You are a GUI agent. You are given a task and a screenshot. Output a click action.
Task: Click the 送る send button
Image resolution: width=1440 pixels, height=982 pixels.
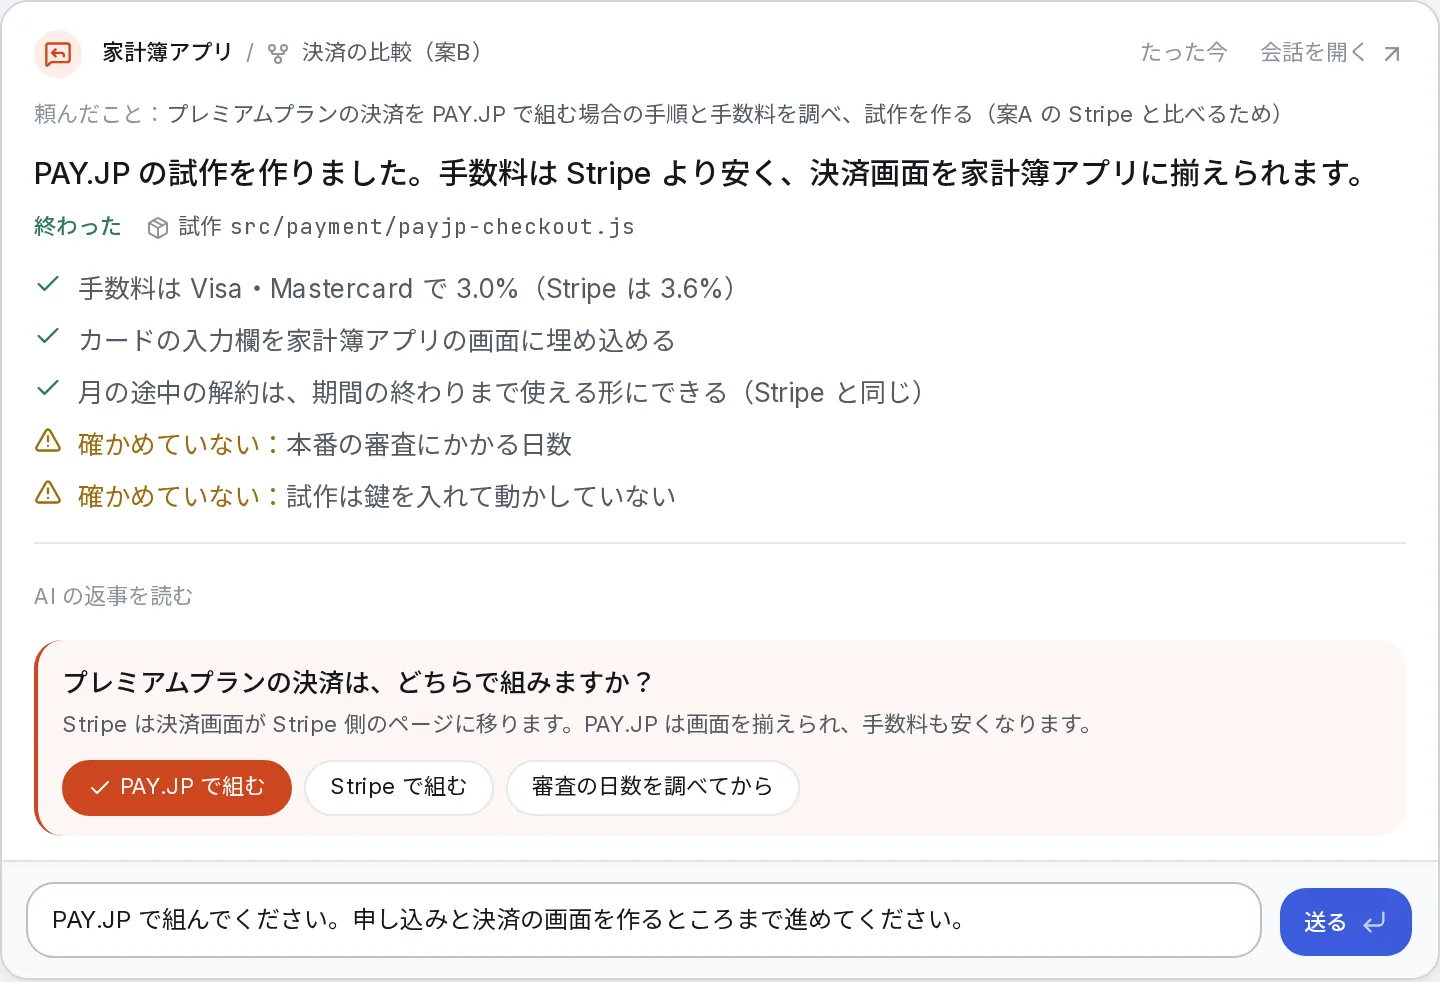tap(1345, 922)
